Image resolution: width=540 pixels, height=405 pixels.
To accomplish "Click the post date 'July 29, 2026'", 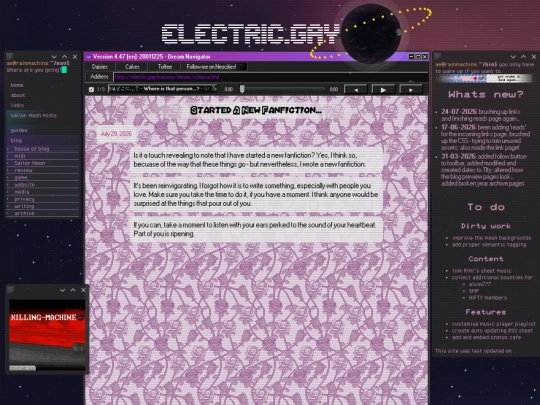I will 116,134.
